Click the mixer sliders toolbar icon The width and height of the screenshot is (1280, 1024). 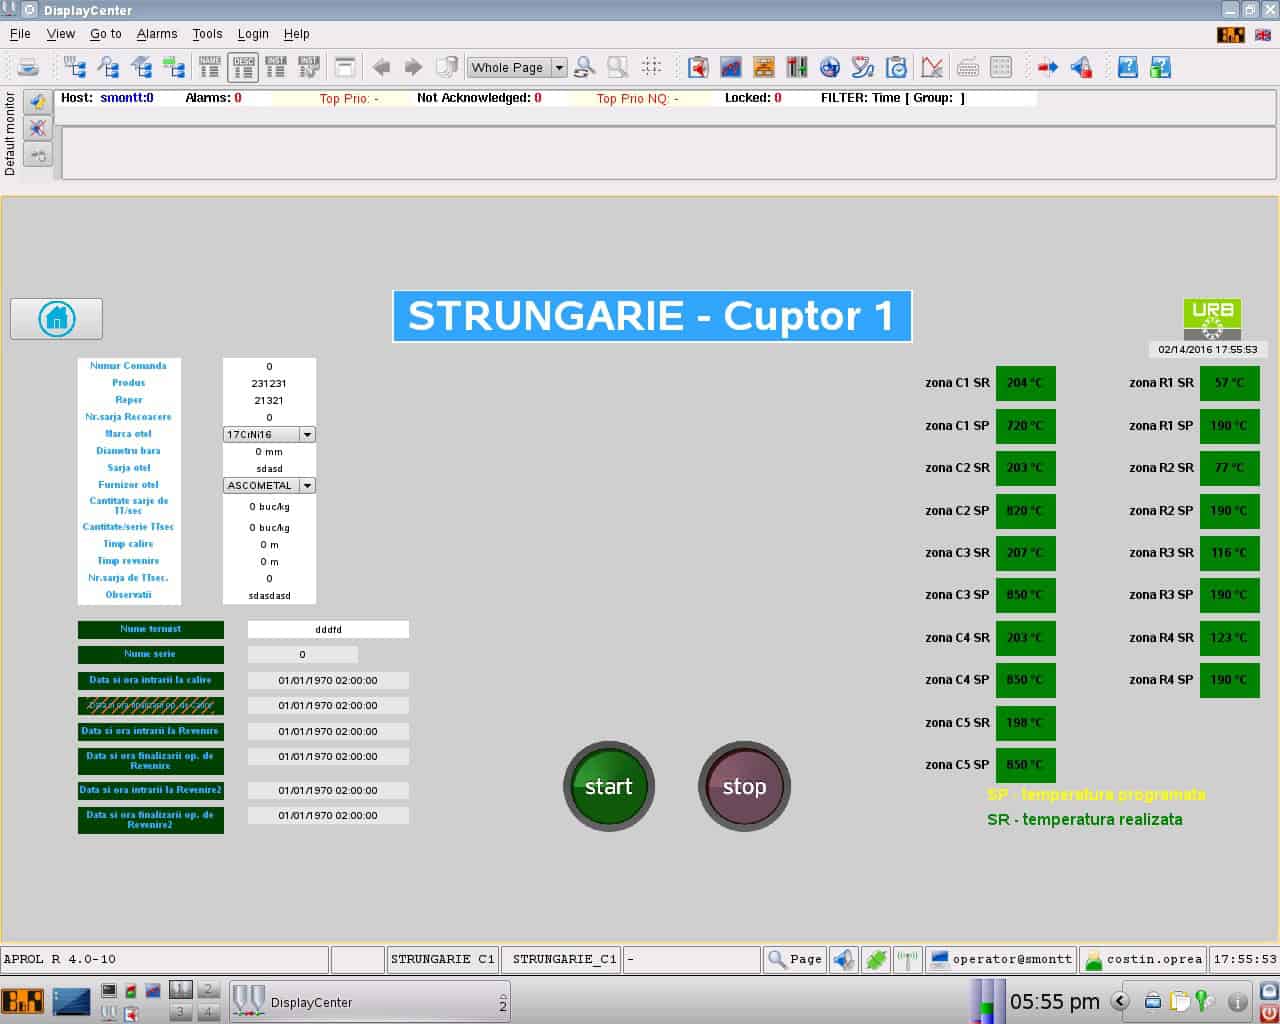coord(797,67)
